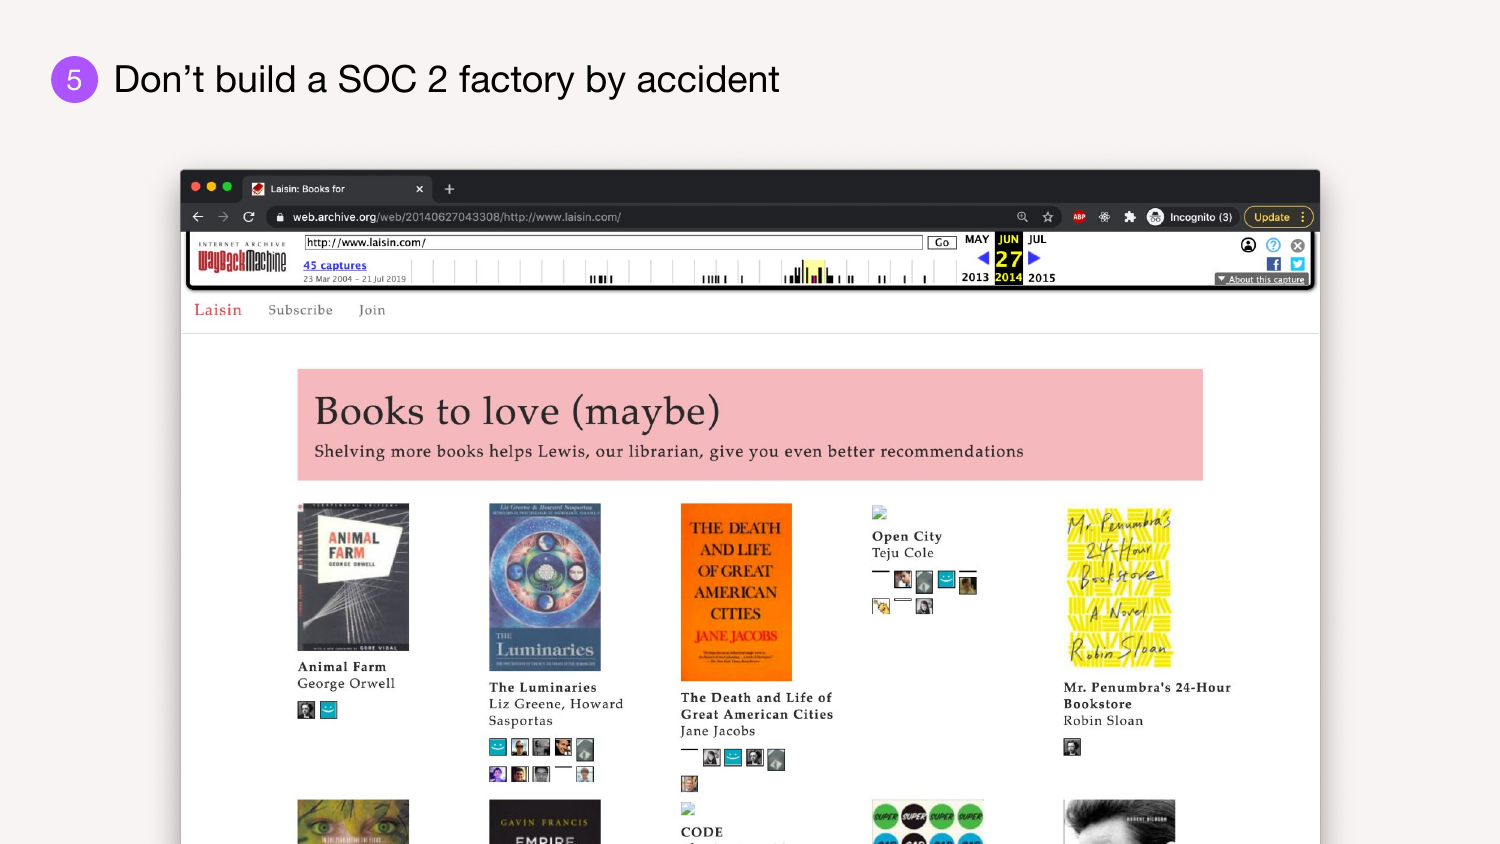This screenshot has width=1500, height=844.
Task: Open the Laisin home link
Action: (x=218, y=310)
